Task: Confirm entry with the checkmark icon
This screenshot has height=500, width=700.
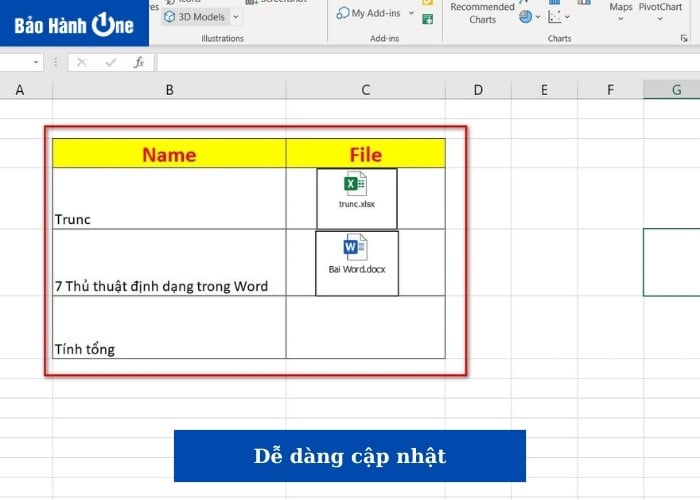Action: pos(111,62)
